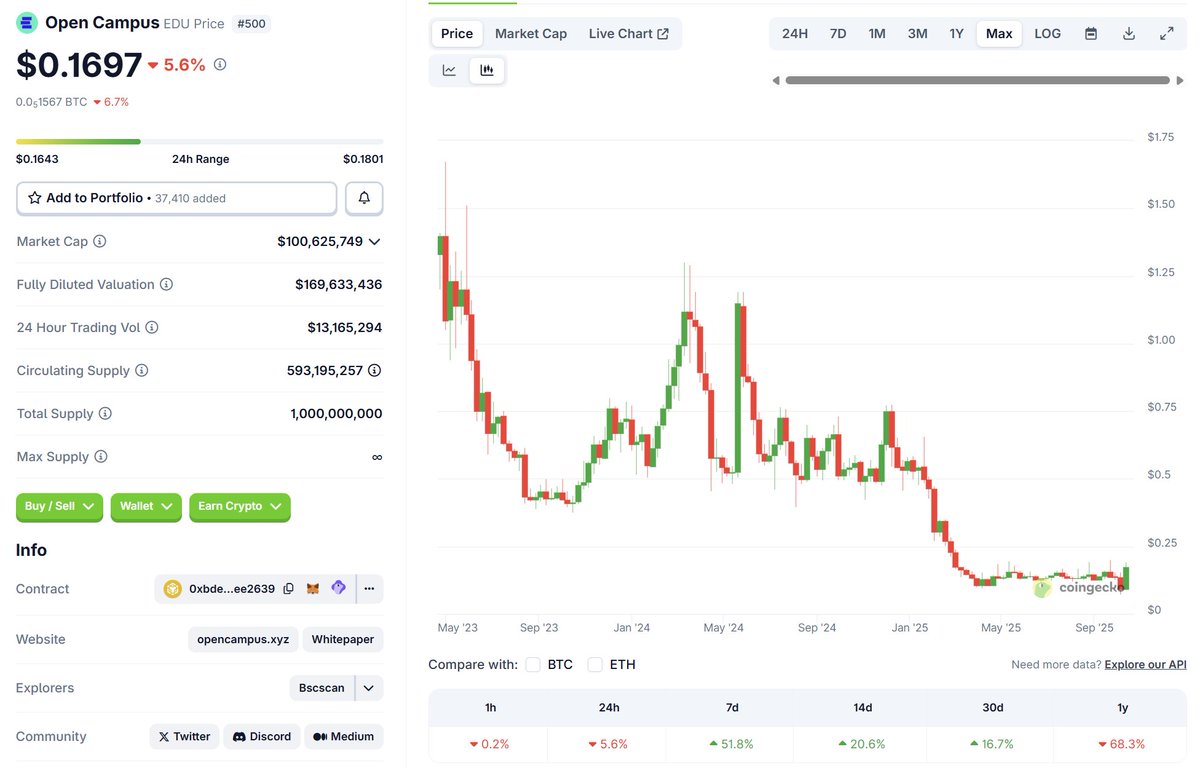Select the 1M time range
This screenshot has height=768, width=1200.
click(x=877, y=34)
